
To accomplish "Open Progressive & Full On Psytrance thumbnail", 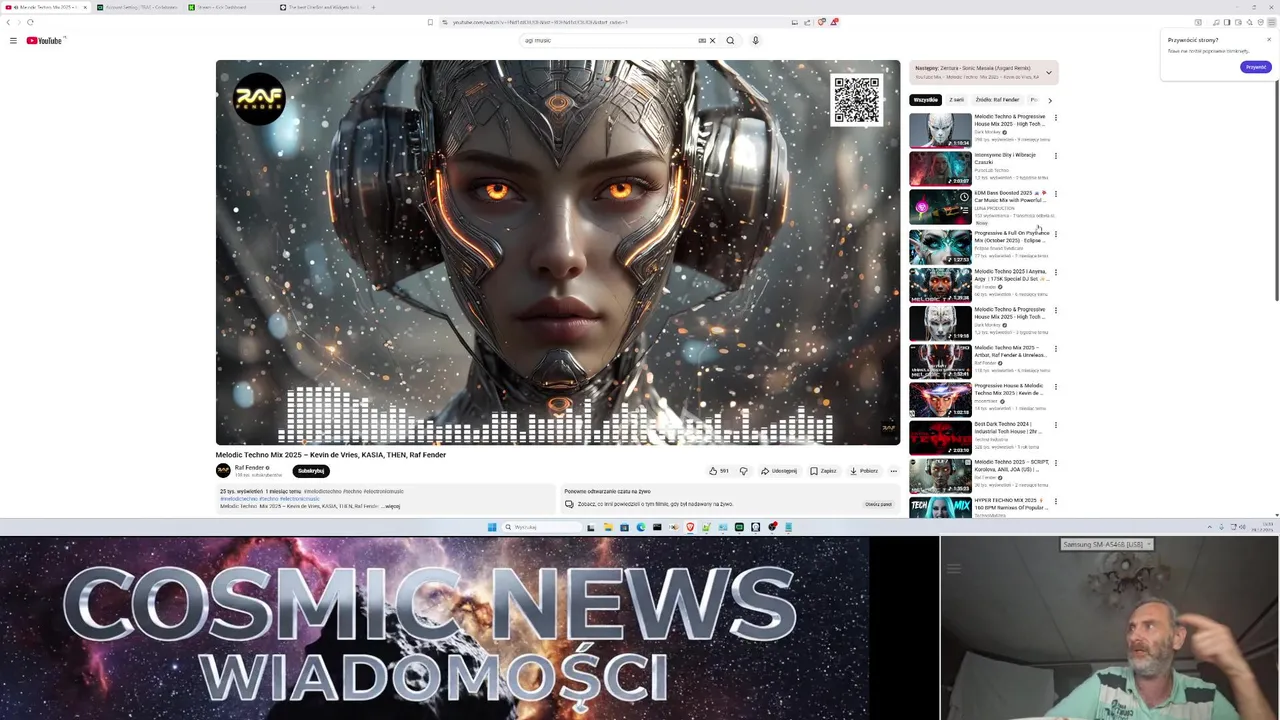I will (940, 246).
